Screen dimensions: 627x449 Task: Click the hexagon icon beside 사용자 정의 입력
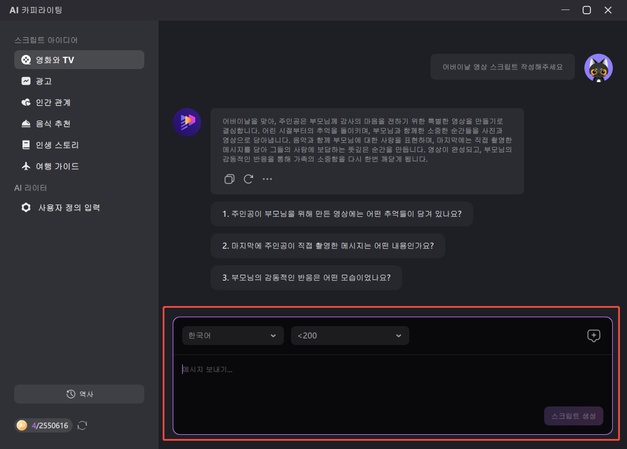pyautogui.click(x=26, y=208)
